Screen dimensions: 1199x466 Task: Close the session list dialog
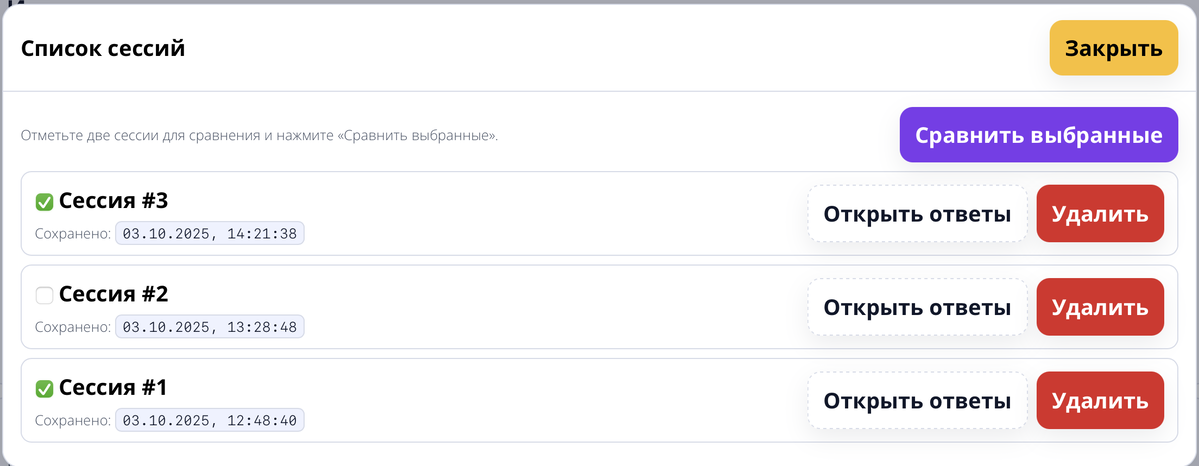coord(1113,49)
